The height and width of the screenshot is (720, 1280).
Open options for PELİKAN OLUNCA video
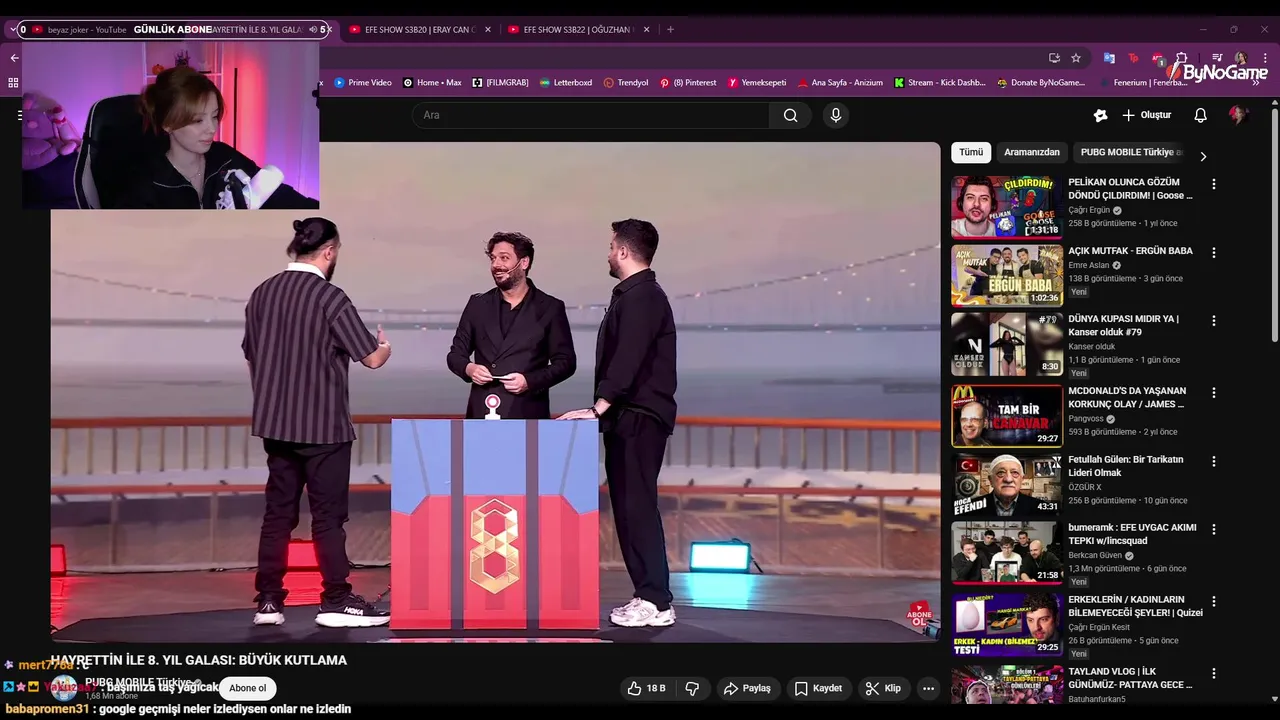(x=1214, y=184)
